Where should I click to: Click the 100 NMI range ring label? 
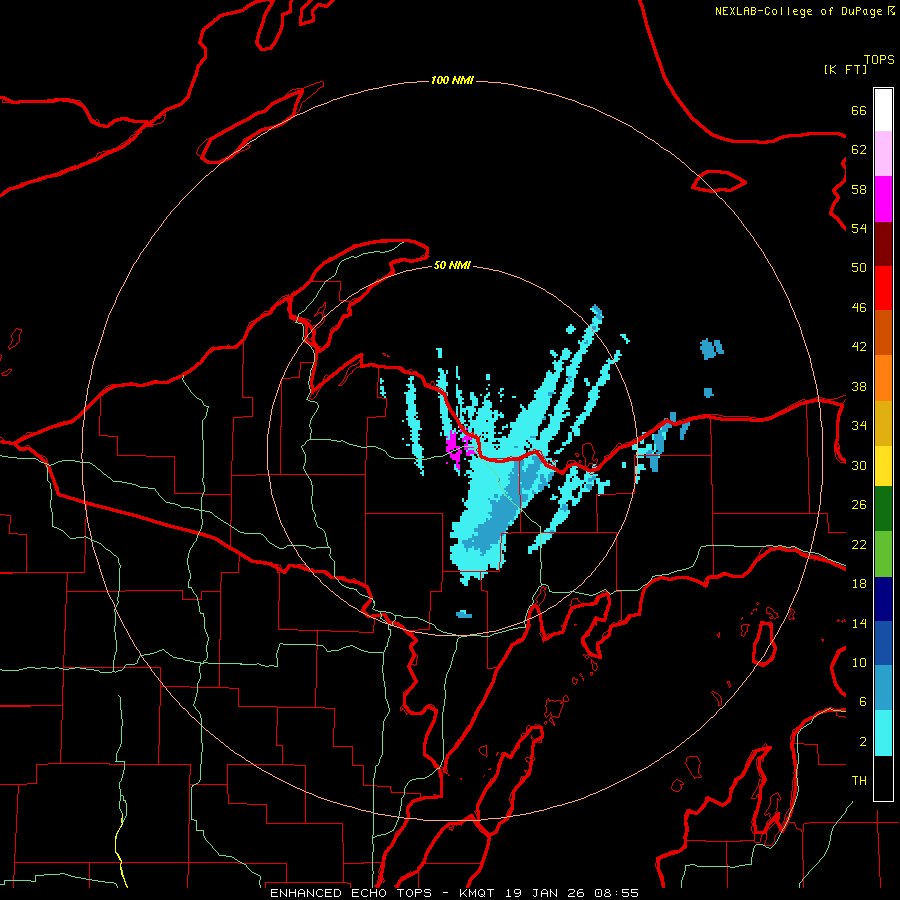pyautogui.click(x=452, y=80)
